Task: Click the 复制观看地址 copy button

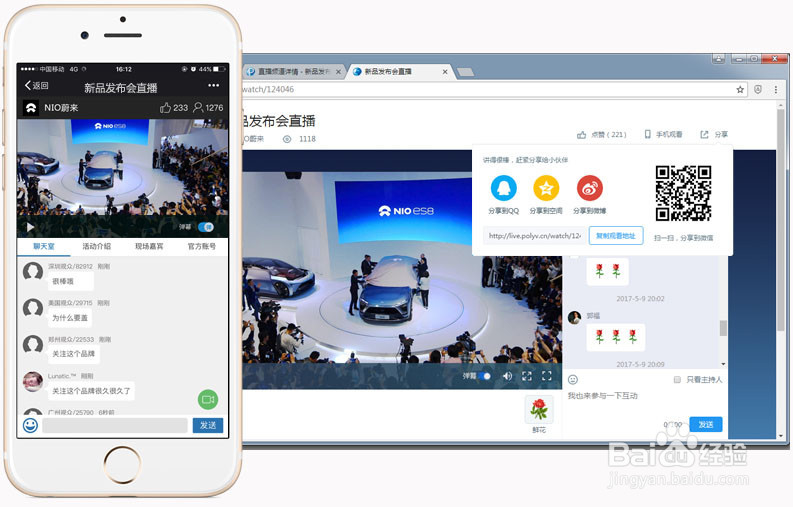Action: [616, 236]
